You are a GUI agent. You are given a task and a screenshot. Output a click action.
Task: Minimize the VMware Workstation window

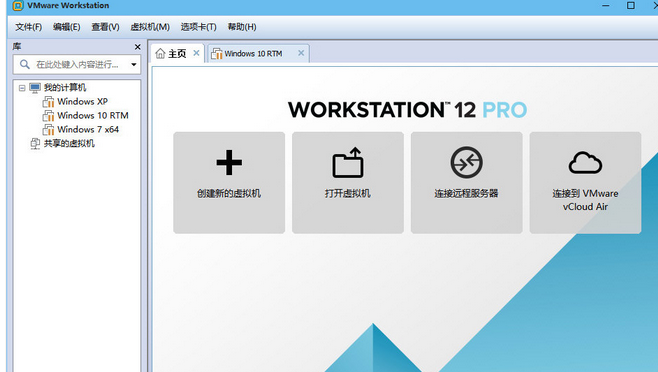pos(606,5)
